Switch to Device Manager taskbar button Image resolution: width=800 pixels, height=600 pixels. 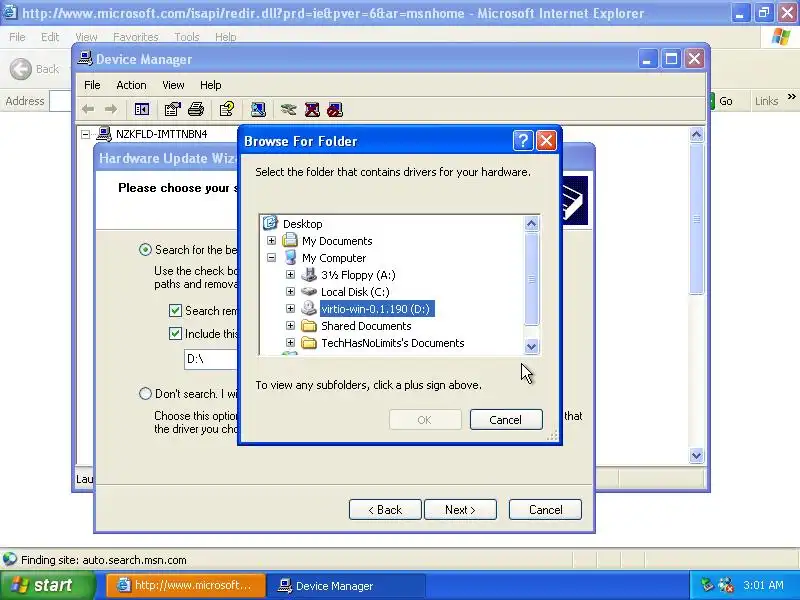(x=346, y=585)
